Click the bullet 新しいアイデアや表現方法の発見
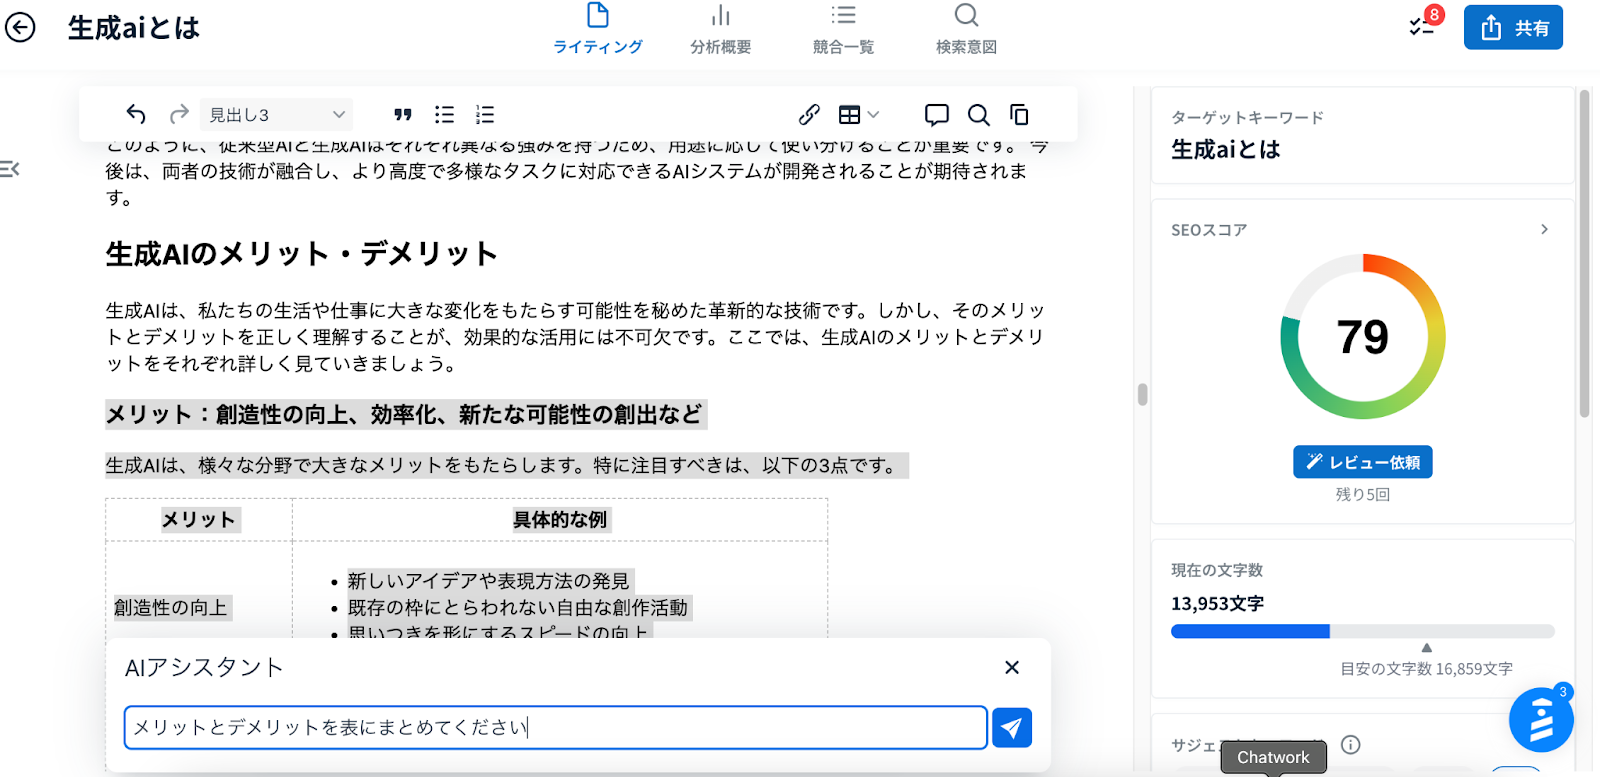Screen dimensions: 1600x777 pyautogui.click(x=489, y=581)
